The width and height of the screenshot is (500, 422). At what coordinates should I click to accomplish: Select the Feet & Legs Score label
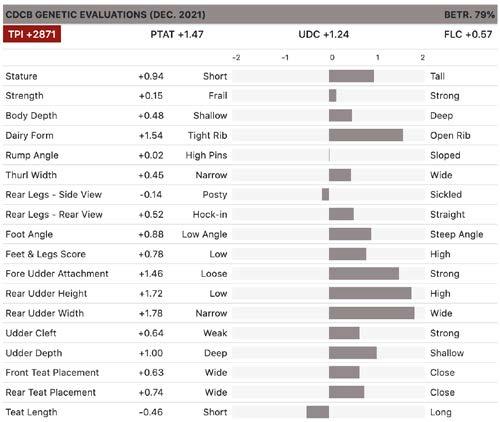pos(46,254)
